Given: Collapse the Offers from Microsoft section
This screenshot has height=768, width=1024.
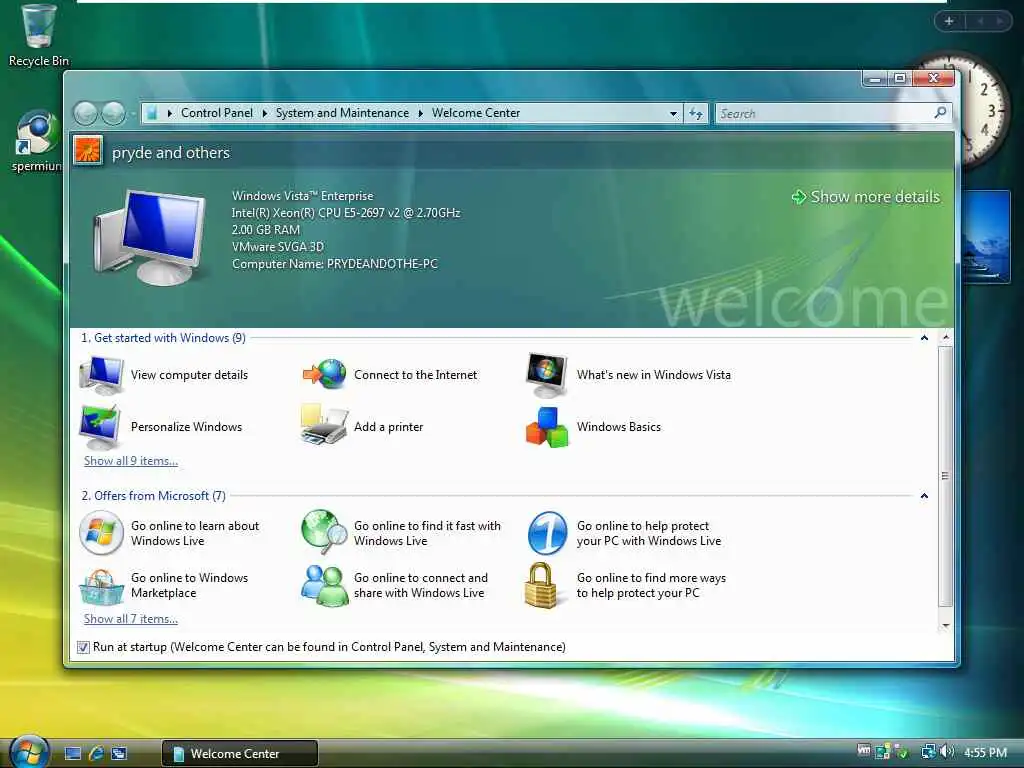Looking at the screenshot, I should coord(924,496).
